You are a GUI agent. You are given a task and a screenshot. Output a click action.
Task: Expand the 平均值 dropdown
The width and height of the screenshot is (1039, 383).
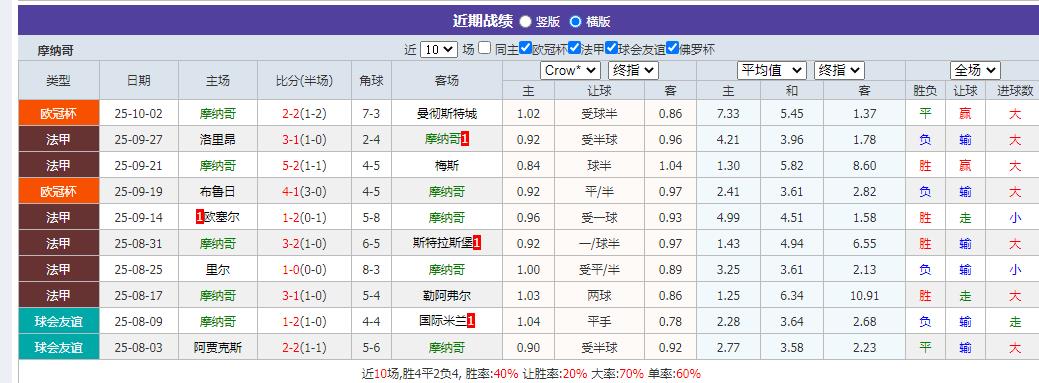[x=772, y=70]
